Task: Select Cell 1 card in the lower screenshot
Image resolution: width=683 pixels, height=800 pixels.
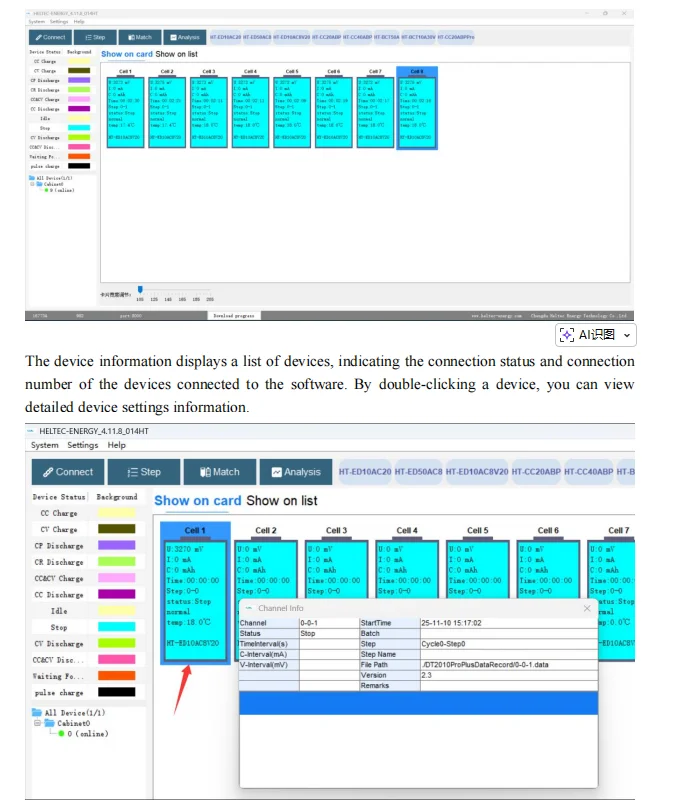Action: click(195, 593)
